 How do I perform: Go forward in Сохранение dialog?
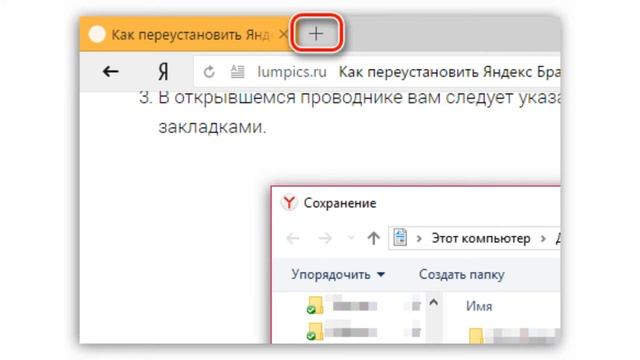(325, 238)
